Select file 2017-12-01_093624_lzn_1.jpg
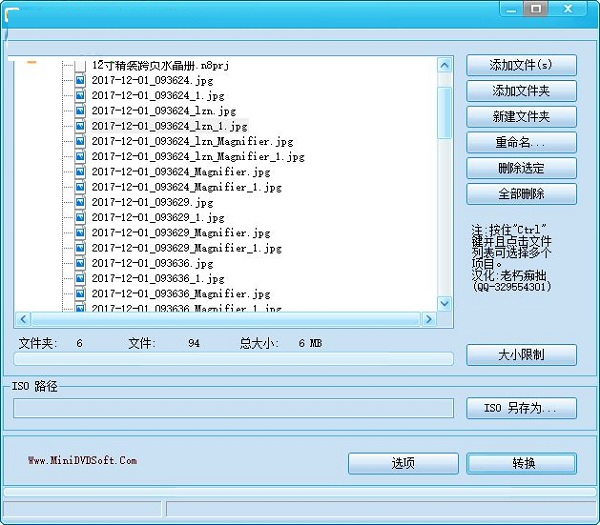Viewport: 600px width, 525px height. (x=169, y=126)
